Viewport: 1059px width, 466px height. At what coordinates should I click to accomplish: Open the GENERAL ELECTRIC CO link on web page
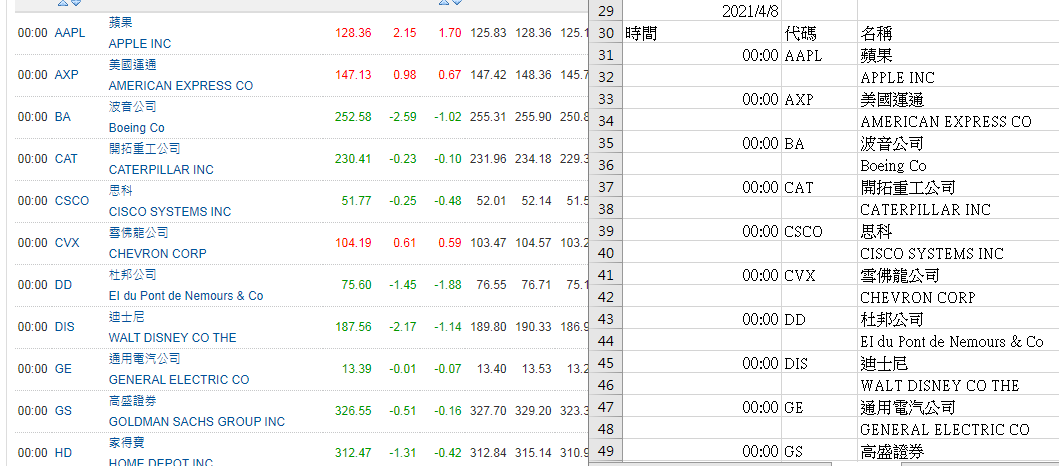click(x=179, y=380)
